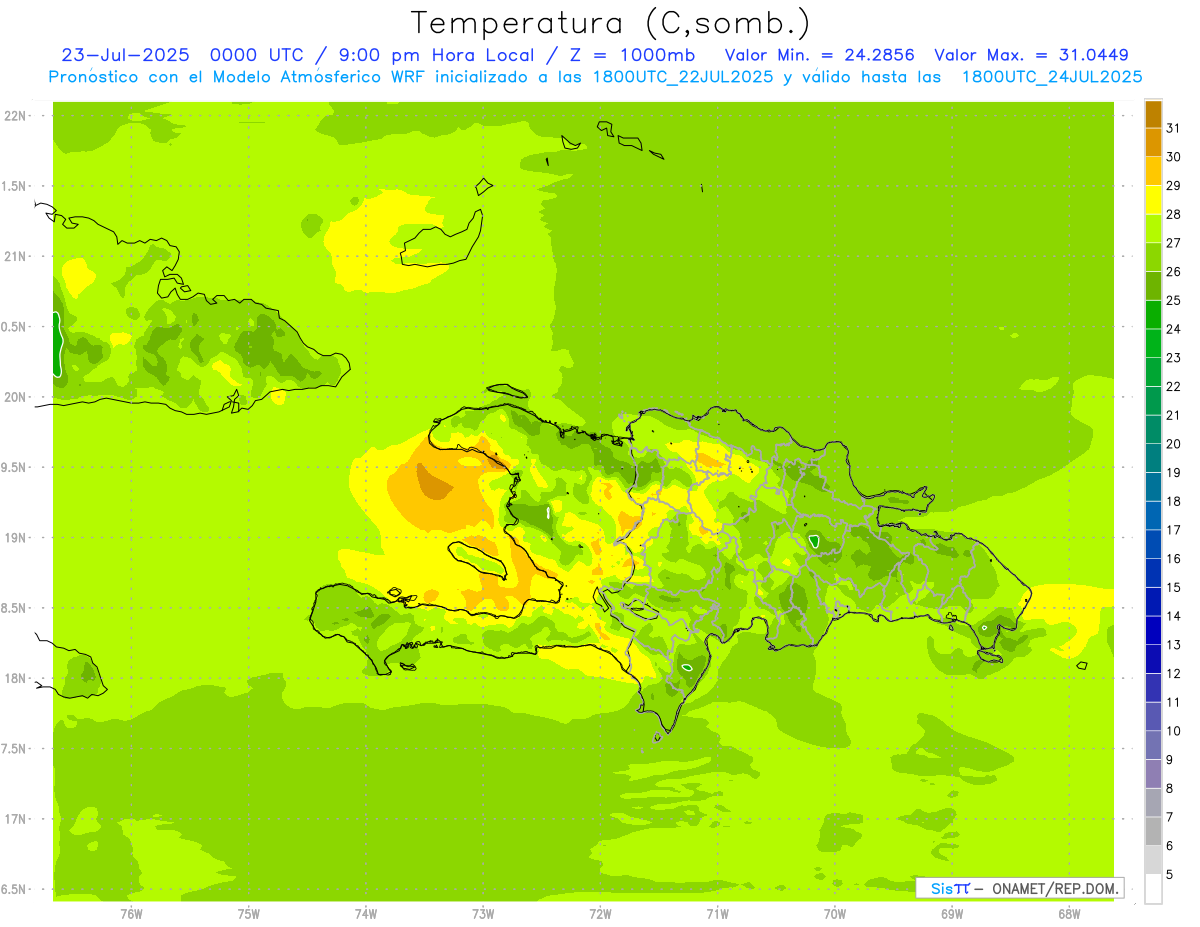Click the dark green cold patch near 20.5N west edge
This screenshot has height=927, width=1200.
[57, 343]
